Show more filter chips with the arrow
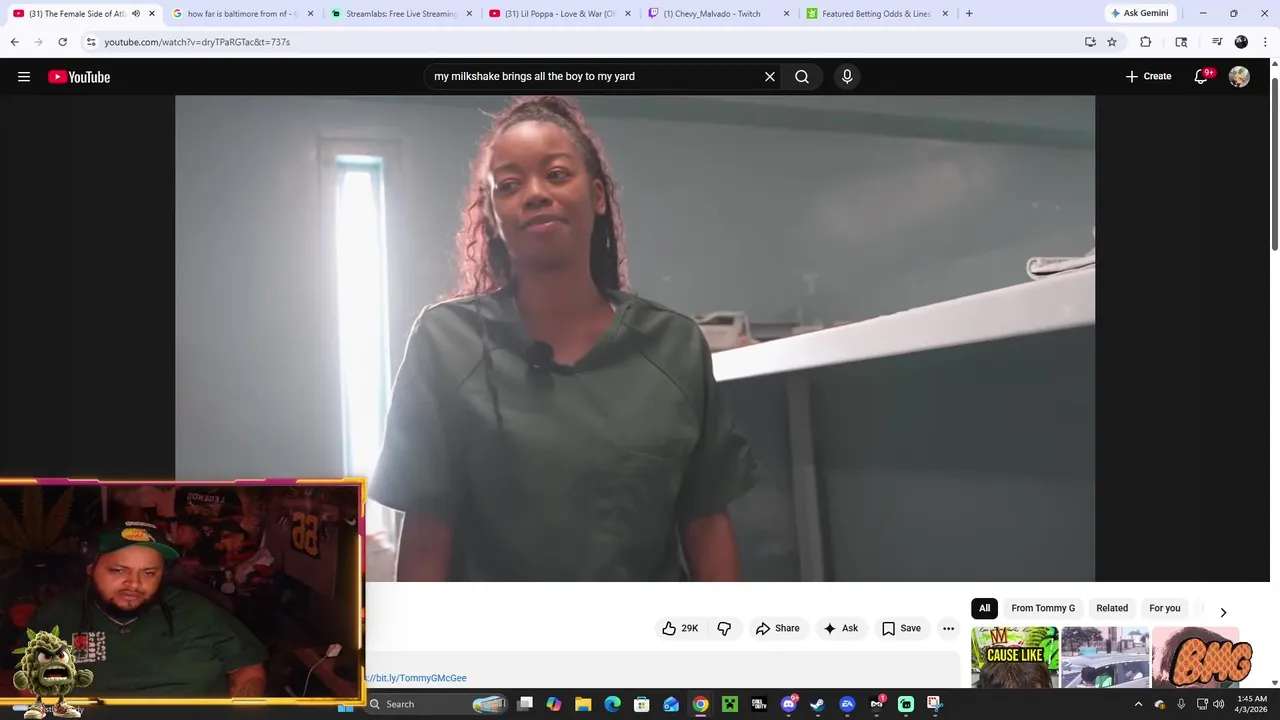 1222,612
